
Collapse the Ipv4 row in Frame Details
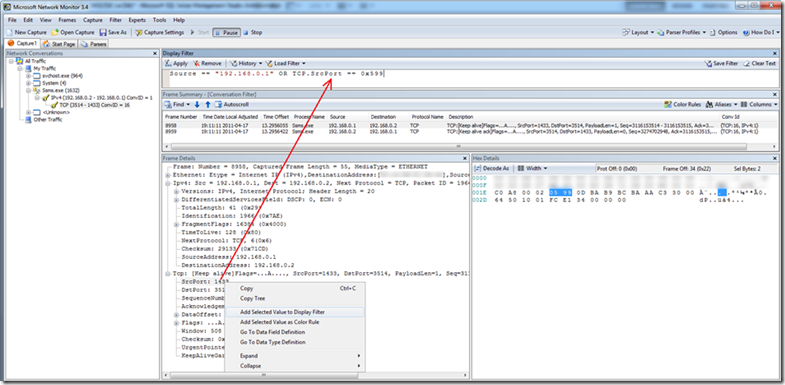tap(168, 183)
